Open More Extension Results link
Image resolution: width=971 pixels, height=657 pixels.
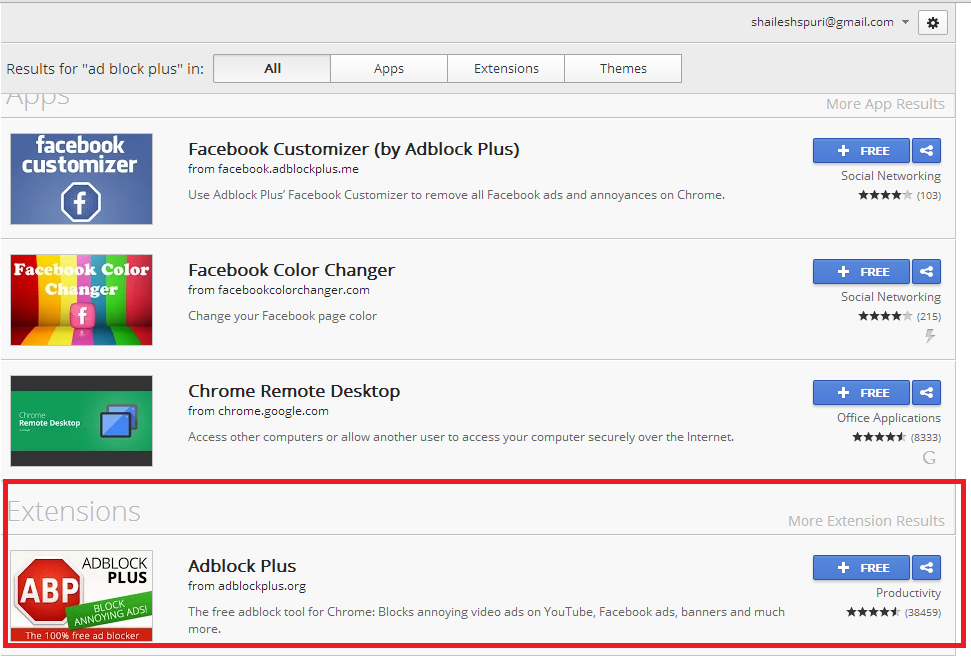(x=866, y=521)
